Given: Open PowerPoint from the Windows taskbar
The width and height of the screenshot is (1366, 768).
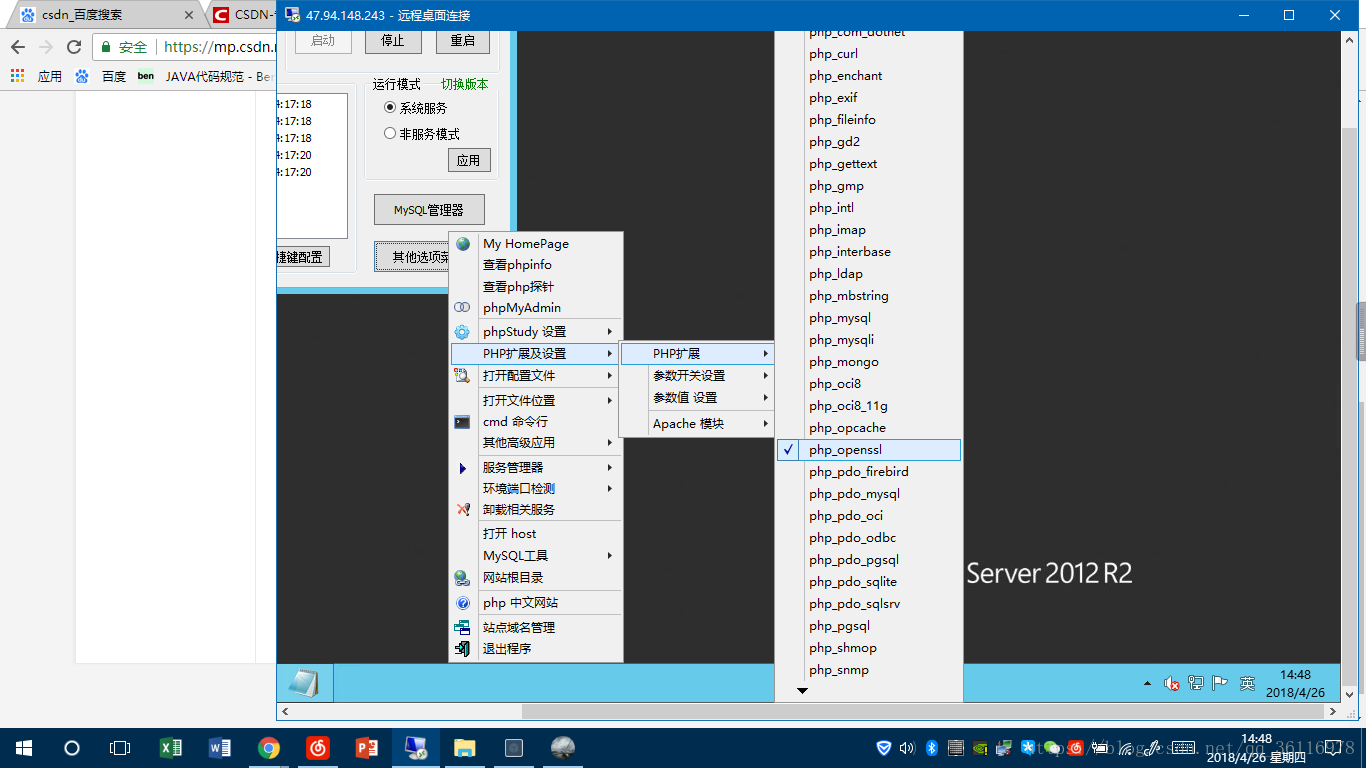Looking at the screenshot, I should (366, 748).
